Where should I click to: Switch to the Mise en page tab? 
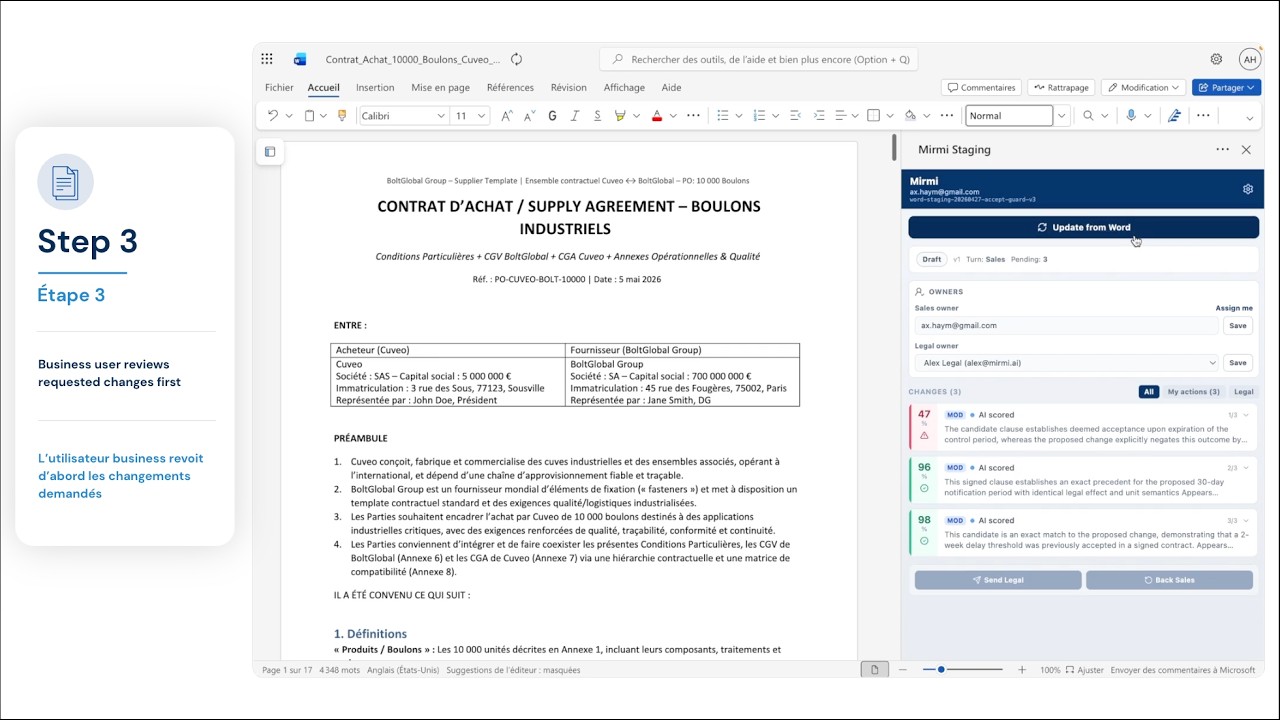tap(440, 88)
